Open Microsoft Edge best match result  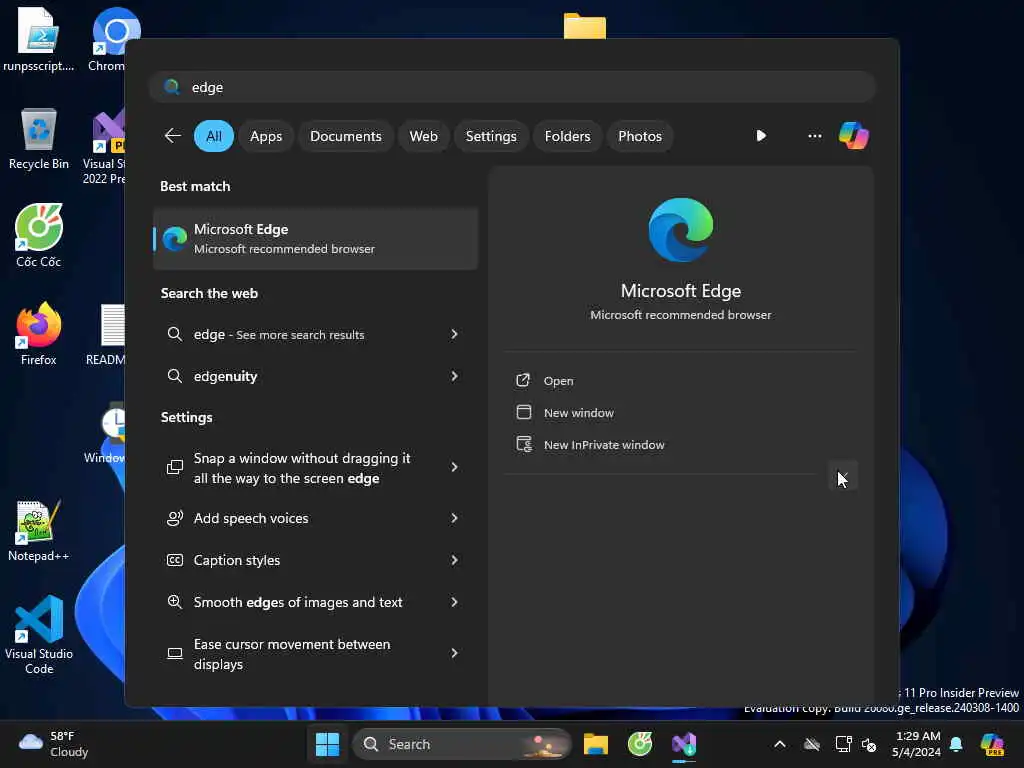click(315, 238)
